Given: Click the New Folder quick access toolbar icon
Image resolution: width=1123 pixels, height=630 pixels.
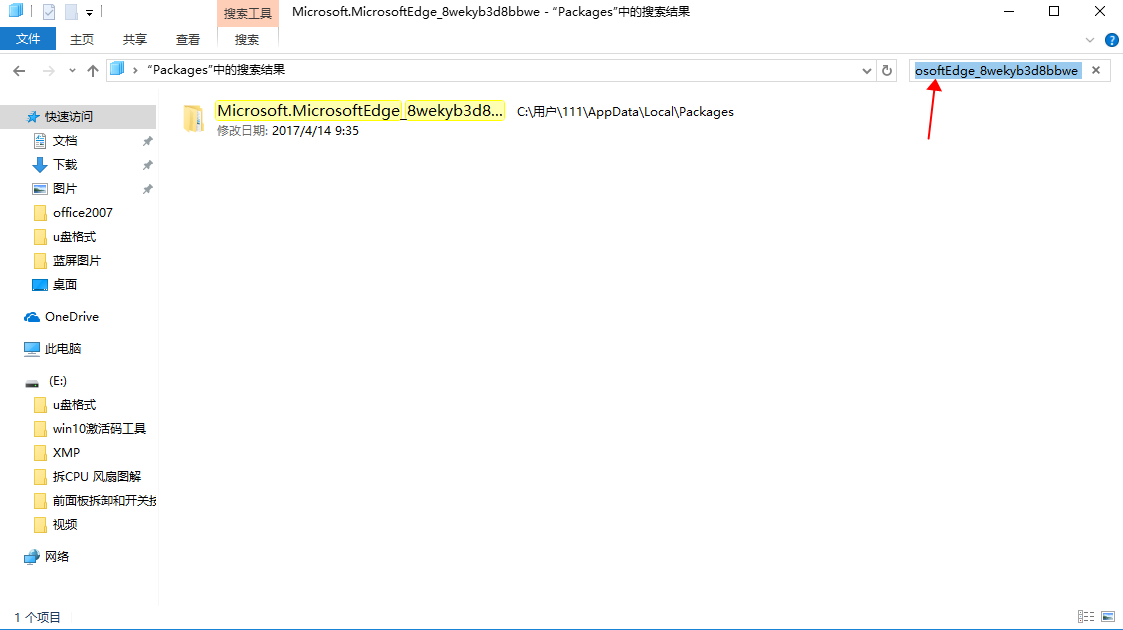Looking at the screenshot, I should (71, 11).
